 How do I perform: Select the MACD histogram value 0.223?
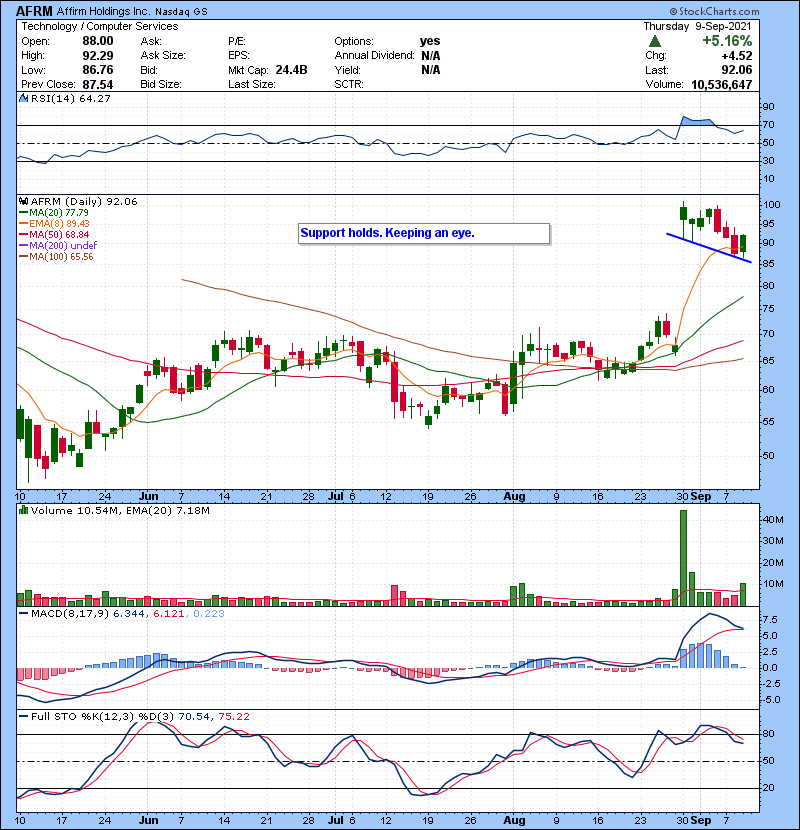(x=209, y=614)
